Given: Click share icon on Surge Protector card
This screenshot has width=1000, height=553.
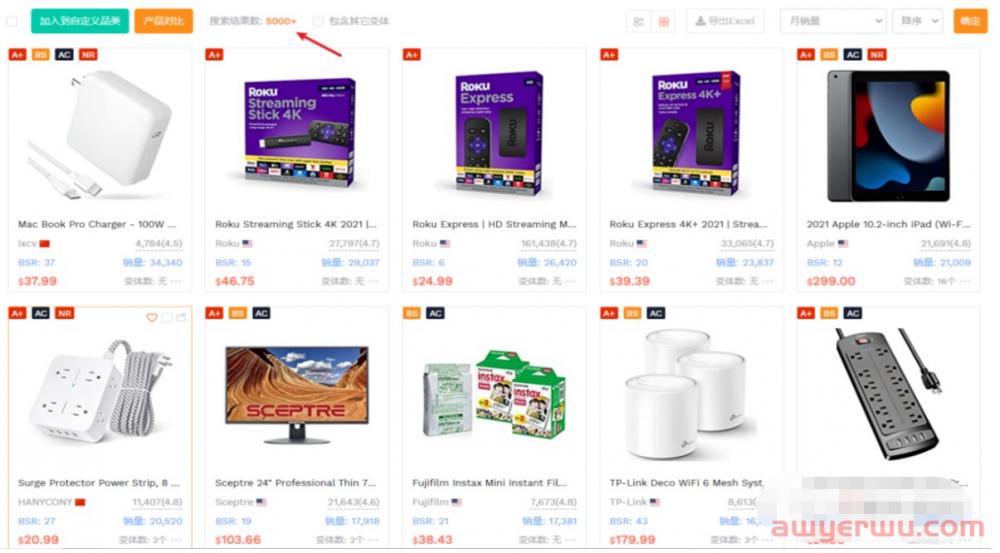Looking at the screenshot, I should pos(182,318).
